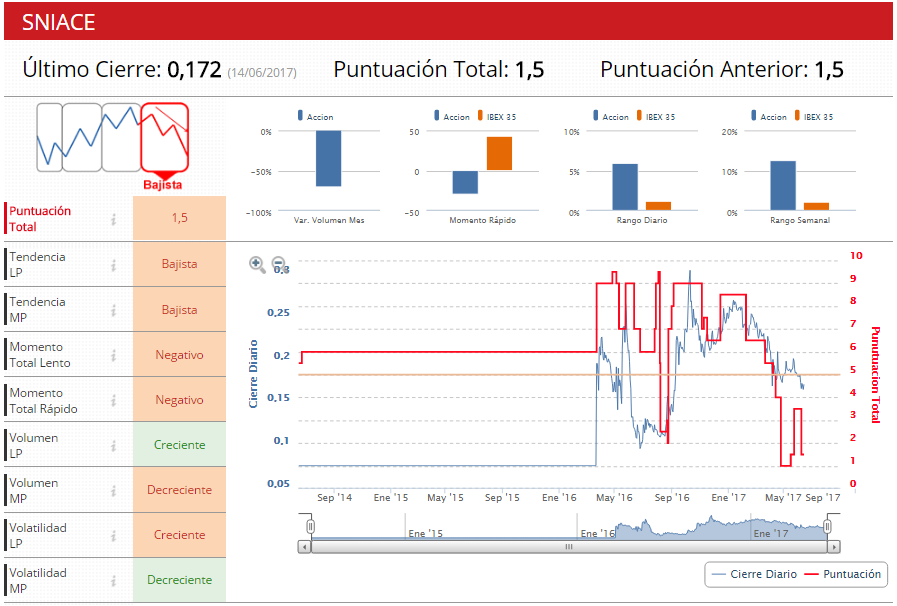Toggle Accion legend in Rango Diario chart
The height and width of the screenshot is (606, 897).
click(611, 116)
